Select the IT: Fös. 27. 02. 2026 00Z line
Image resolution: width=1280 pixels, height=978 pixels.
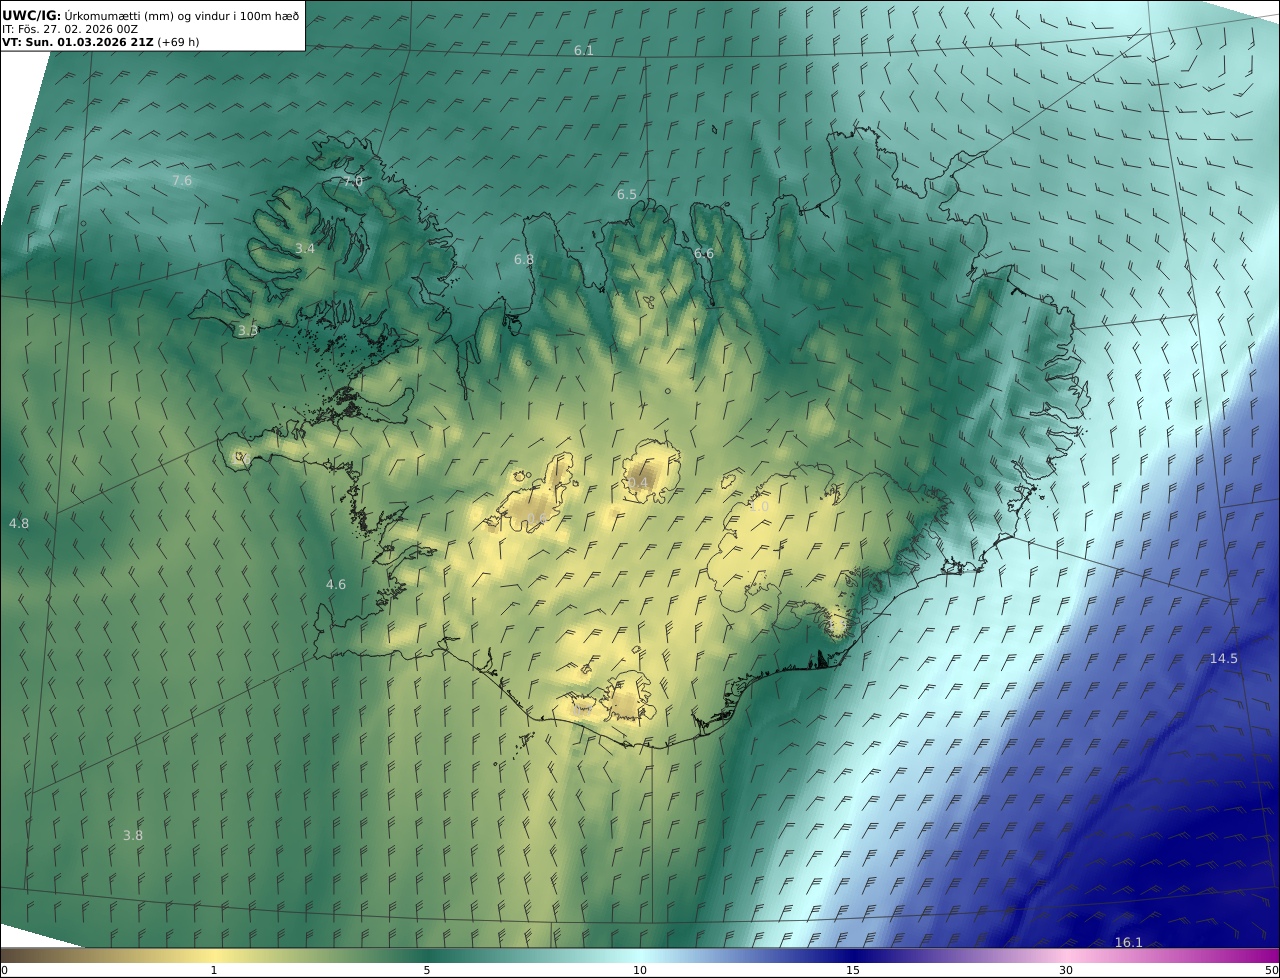[x=69, y=29]
